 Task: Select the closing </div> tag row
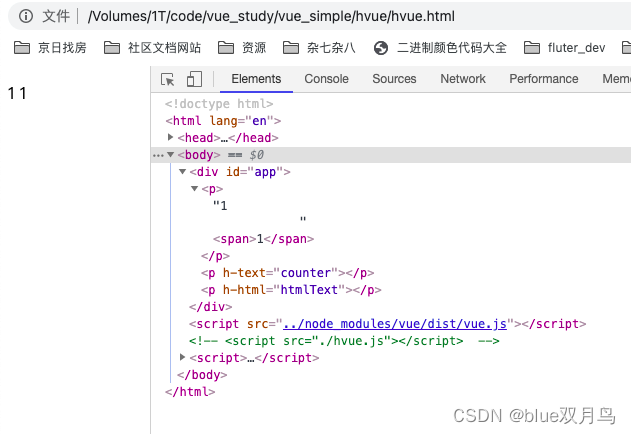(x=210, y=307)
